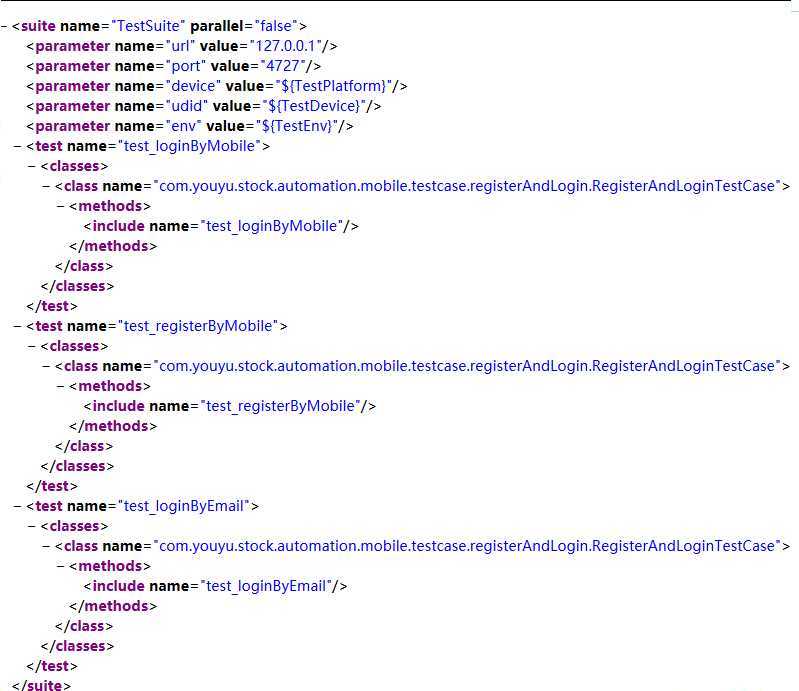799x691 pixels.
Task: Click the parallel value "false"
Action: pyautogui.click(x=276, y=26)
